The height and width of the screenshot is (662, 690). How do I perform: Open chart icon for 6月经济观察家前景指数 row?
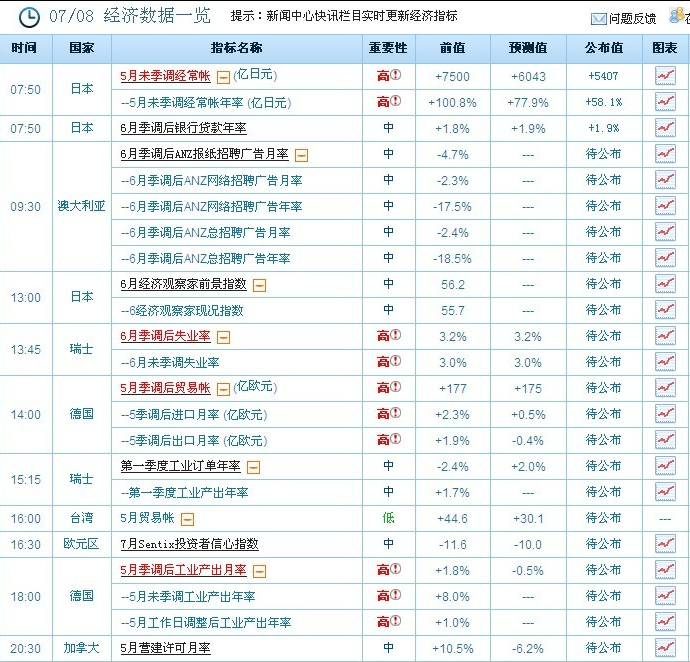[665, 283]
